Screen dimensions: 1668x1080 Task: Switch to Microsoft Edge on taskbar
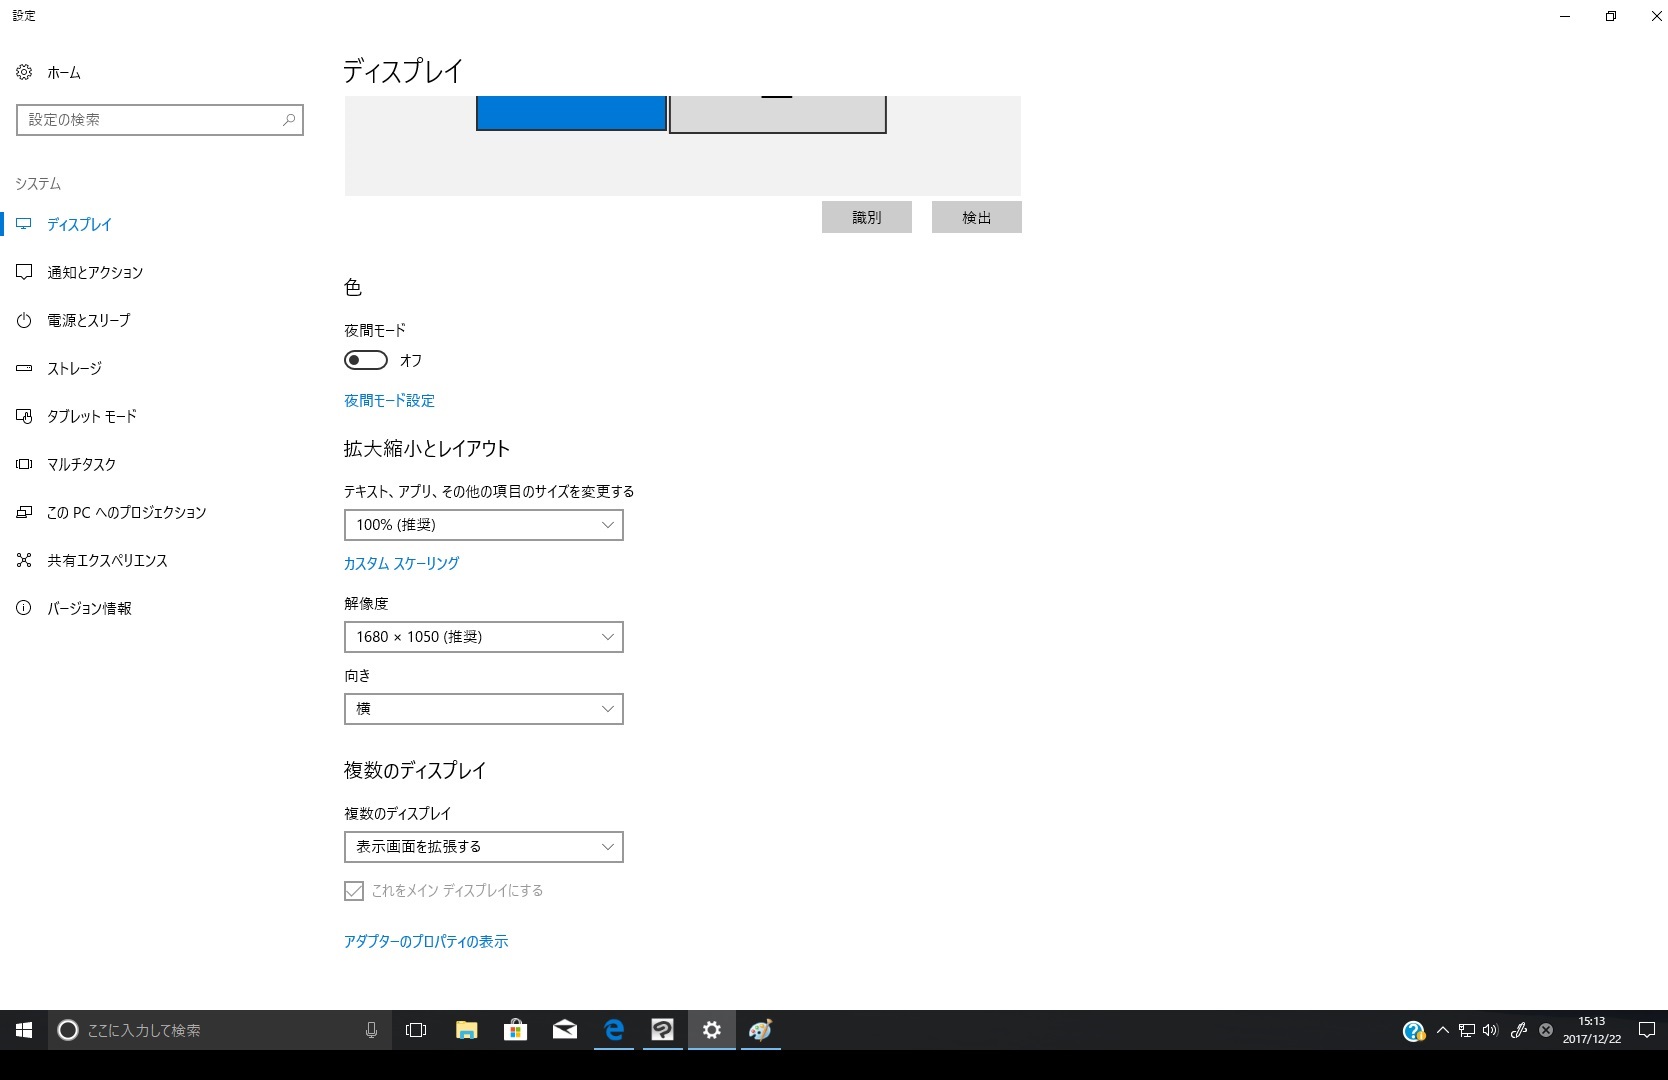[613, 1030]
